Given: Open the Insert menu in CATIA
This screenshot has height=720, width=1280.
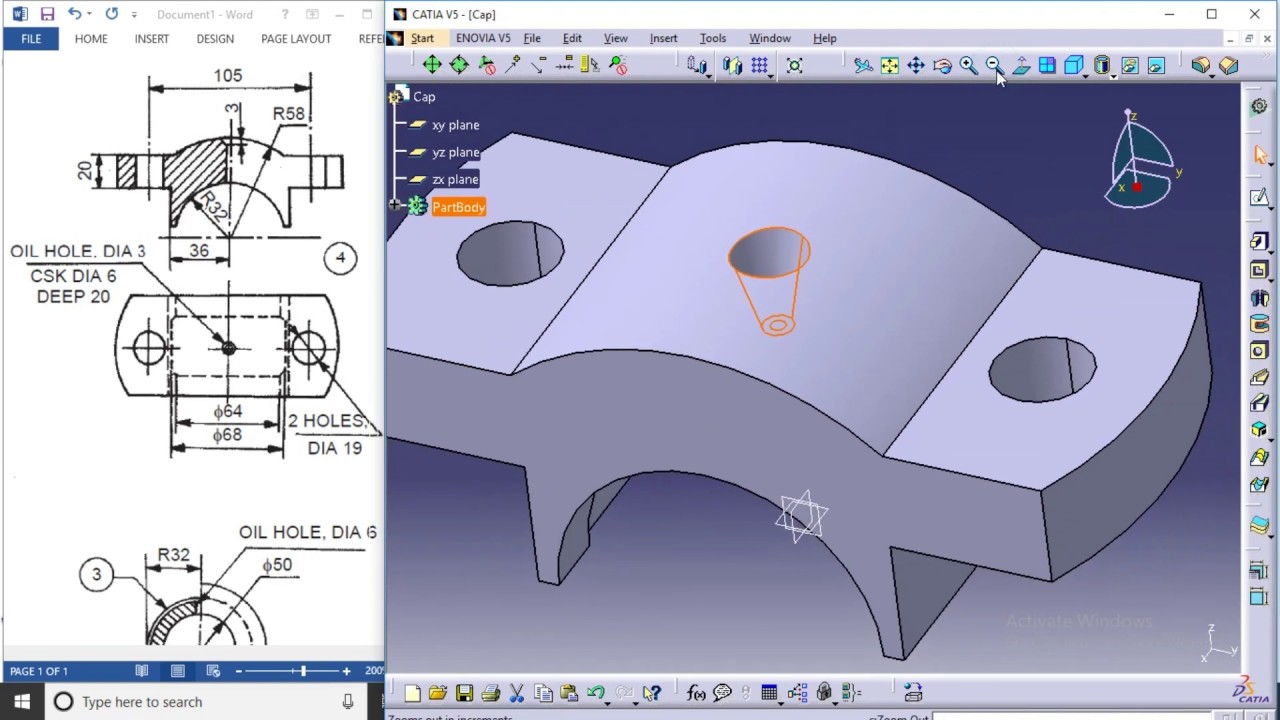Looking at the screenshot, I should click(663, 38).
